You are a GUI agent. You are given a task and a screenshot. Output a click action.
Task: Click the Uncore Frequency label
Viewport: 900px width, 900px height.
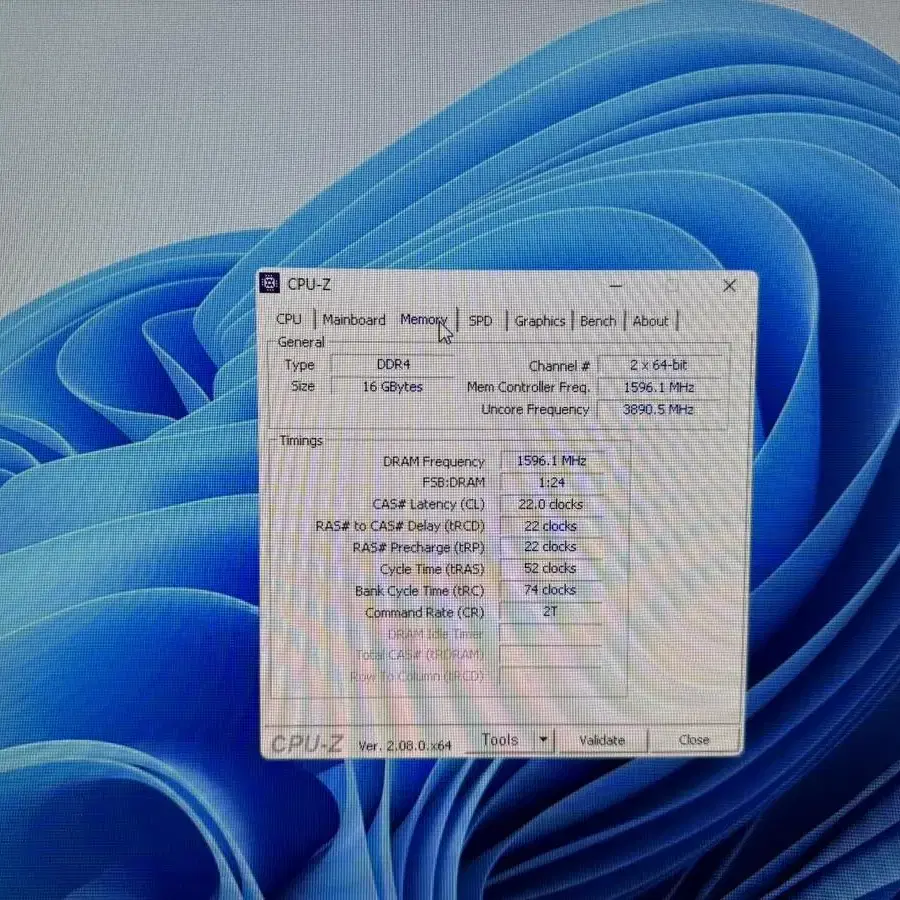pyautogui.click(x=535, y=409)
